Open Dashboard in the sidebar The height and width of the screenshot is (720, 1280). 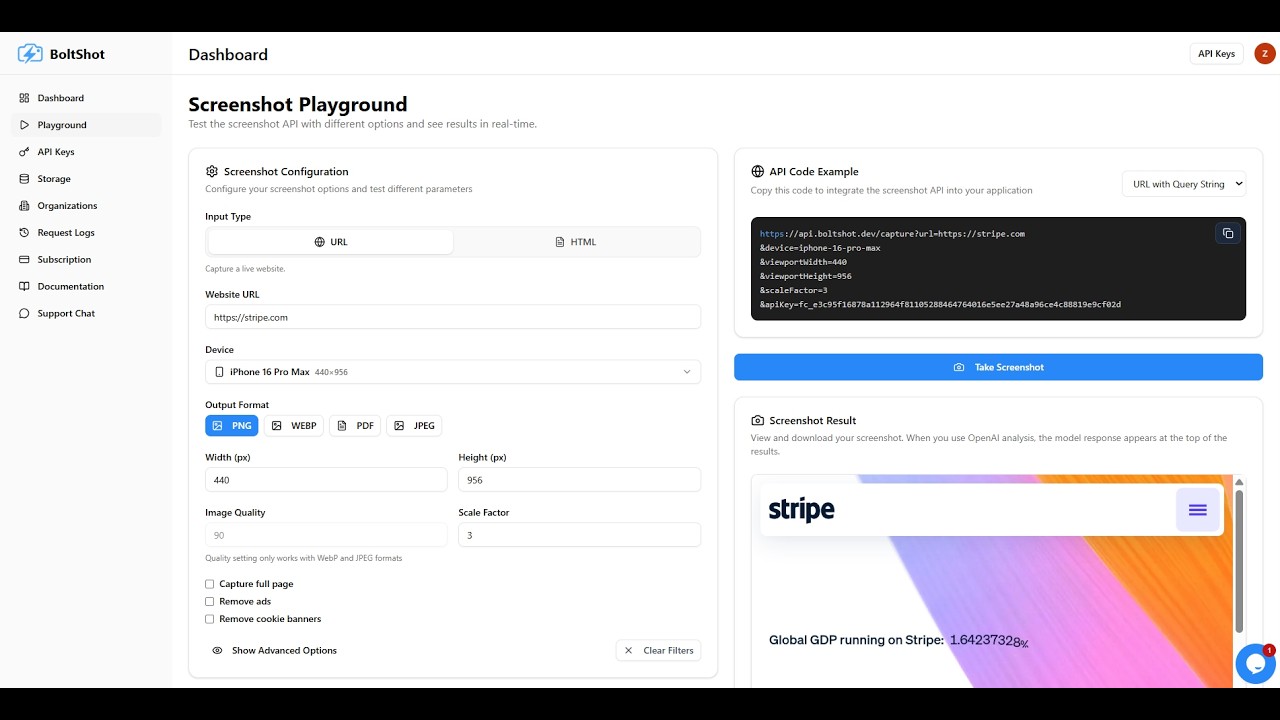point(86,98)
